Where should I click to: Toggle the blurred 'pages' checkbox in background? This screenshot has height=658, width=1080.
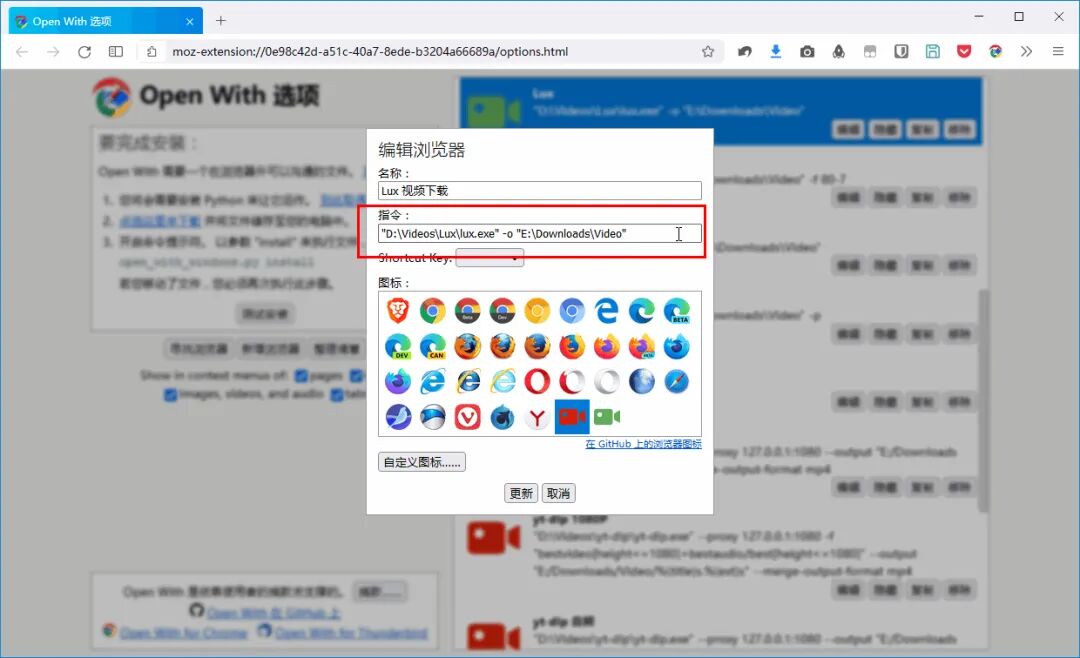click(x=301, y=376)
